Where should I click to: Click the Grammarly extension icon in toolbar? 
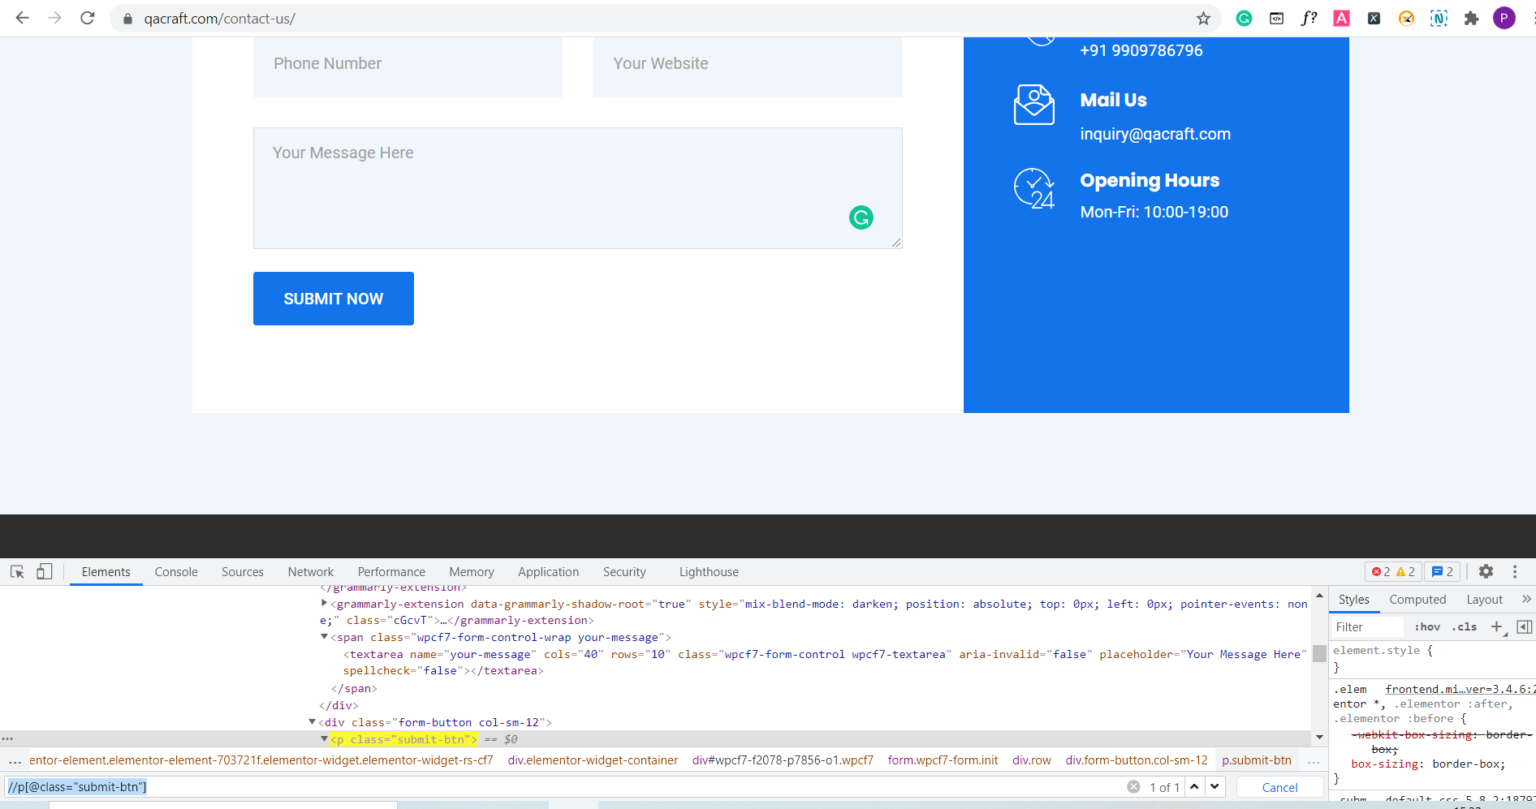point(1244,18)
